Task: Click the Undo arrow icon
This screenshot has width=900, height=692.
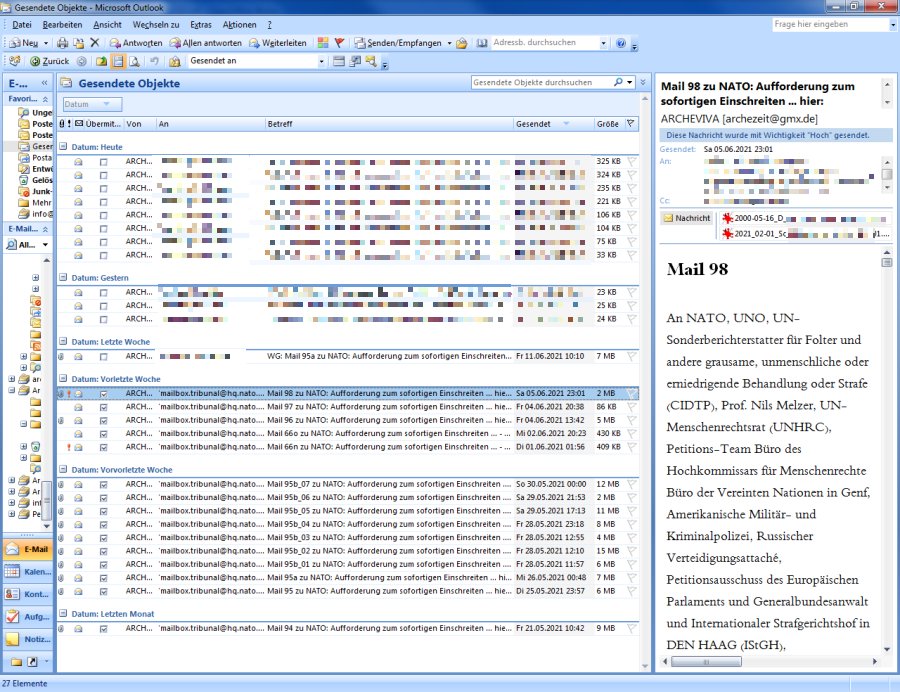Action: click(154, 61)
